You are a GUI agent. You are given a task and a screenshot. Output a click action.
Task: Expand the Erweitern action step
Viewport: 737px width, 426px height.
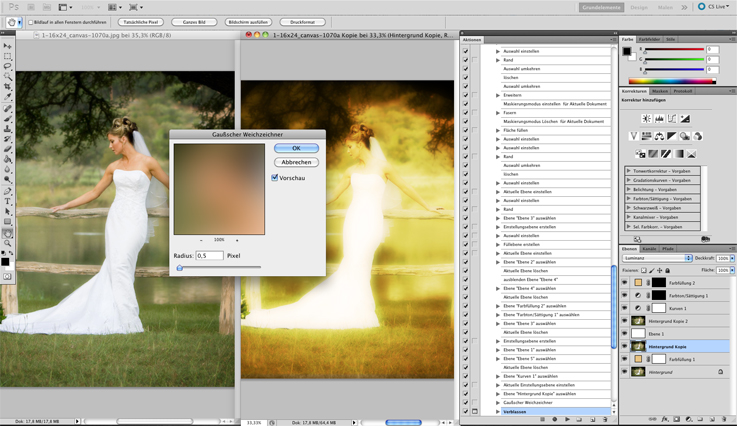pyautogui.click(x=498, y=95)
